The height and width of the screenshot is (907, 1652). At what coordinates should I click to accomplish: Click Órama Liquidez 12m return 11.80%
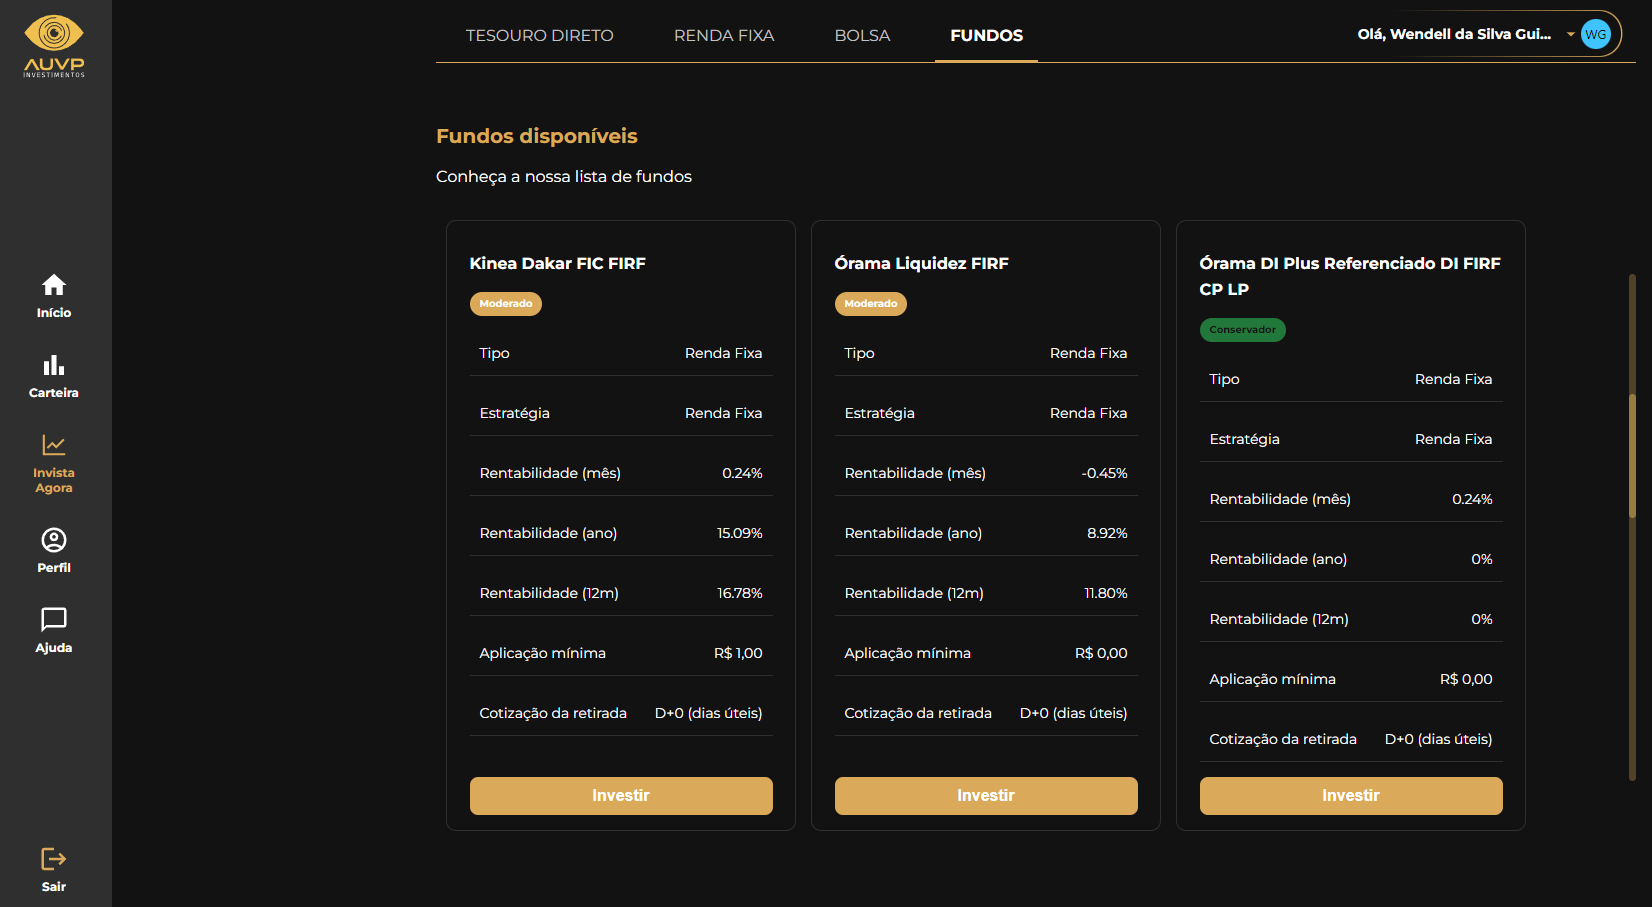point(1106,593)
